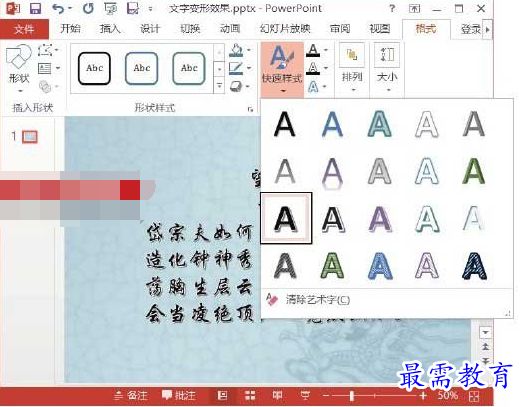The width and height of the screenshot is (521, 407).
Task: Open text effects glowing A icon
Action: (313, 87)
